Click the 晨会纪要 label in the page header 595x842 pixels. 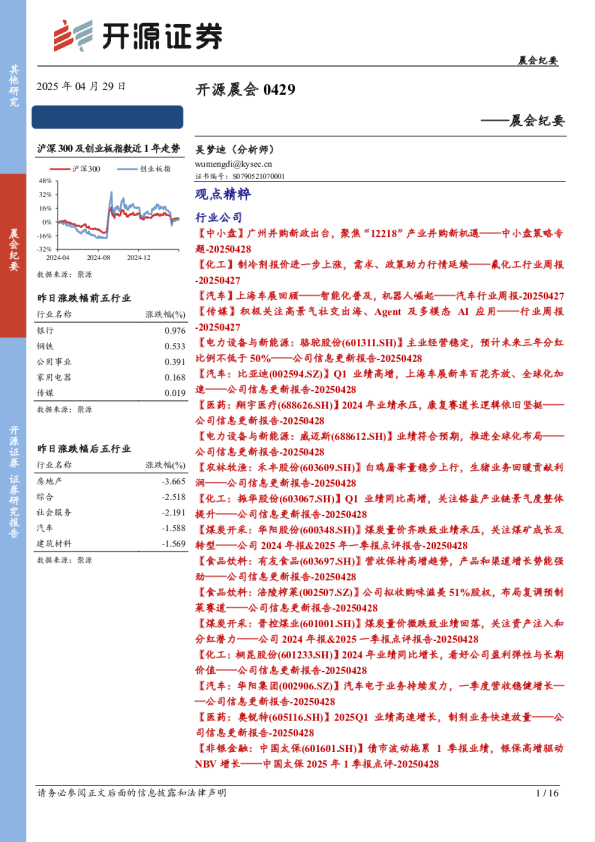538,60
